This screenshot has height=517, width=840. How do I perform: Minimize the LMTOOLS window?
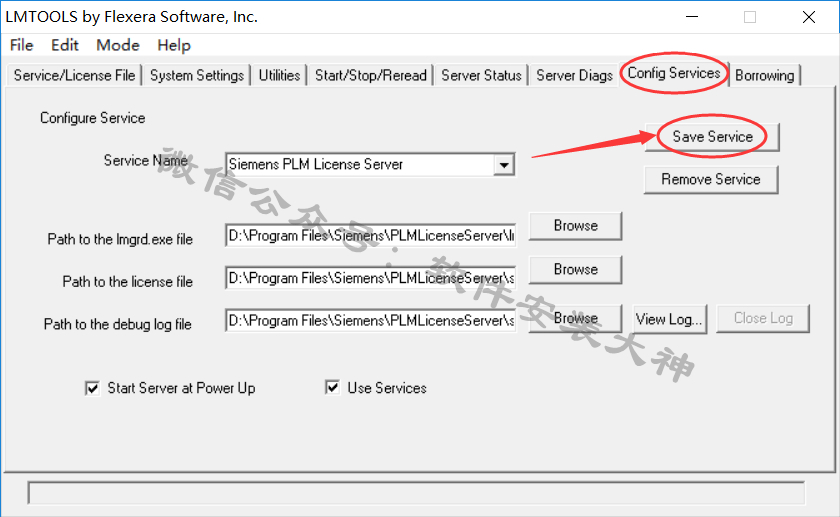tap(692, 17)
